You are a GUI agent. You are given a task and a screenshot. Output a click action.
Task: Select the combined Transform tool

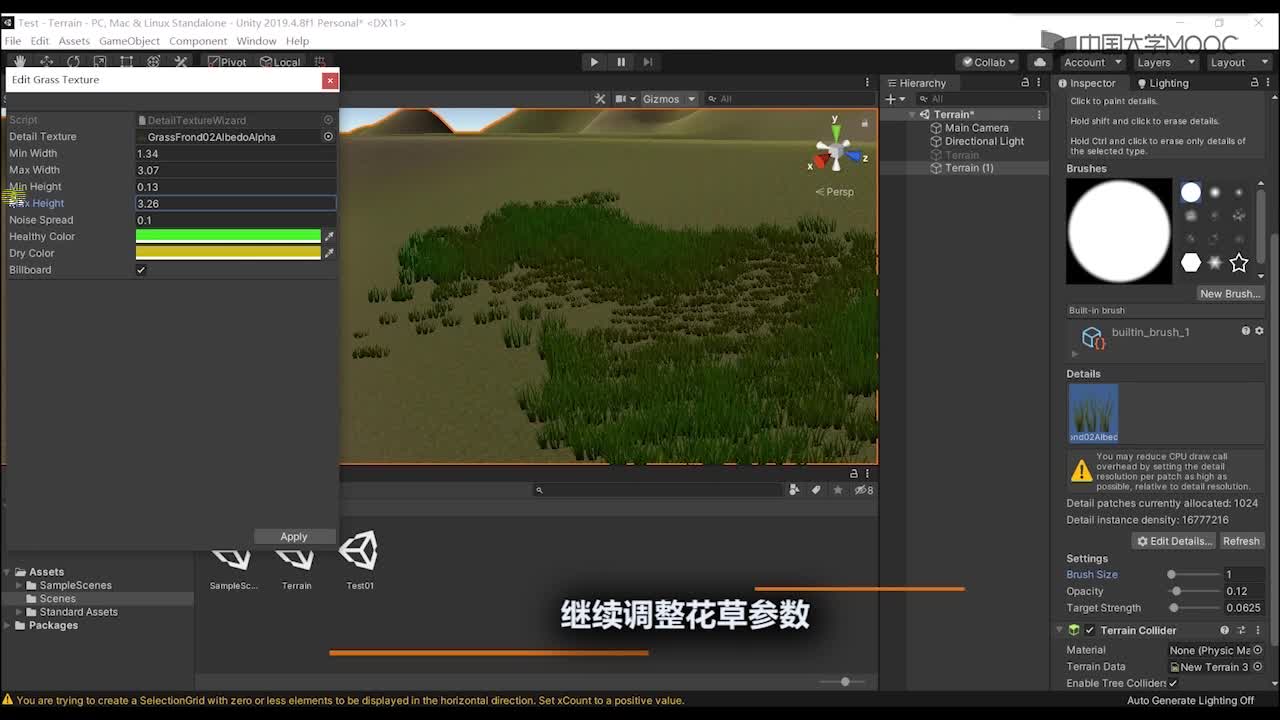click(x=154, y=62)
